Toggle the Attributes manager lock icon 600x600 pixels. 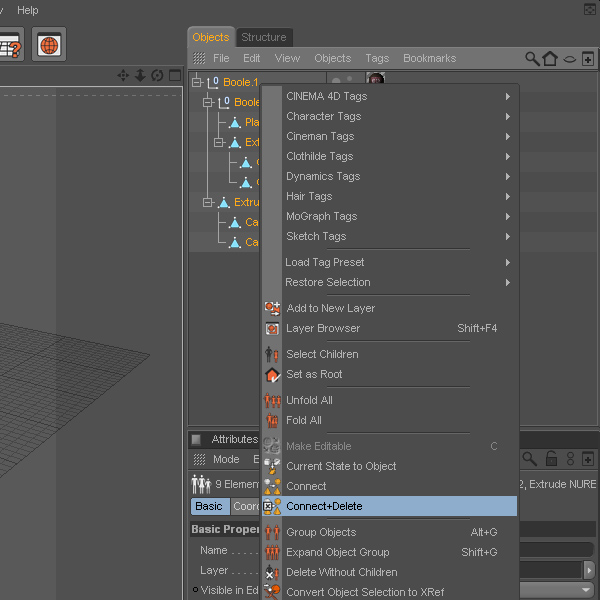(x=551, y=458)
